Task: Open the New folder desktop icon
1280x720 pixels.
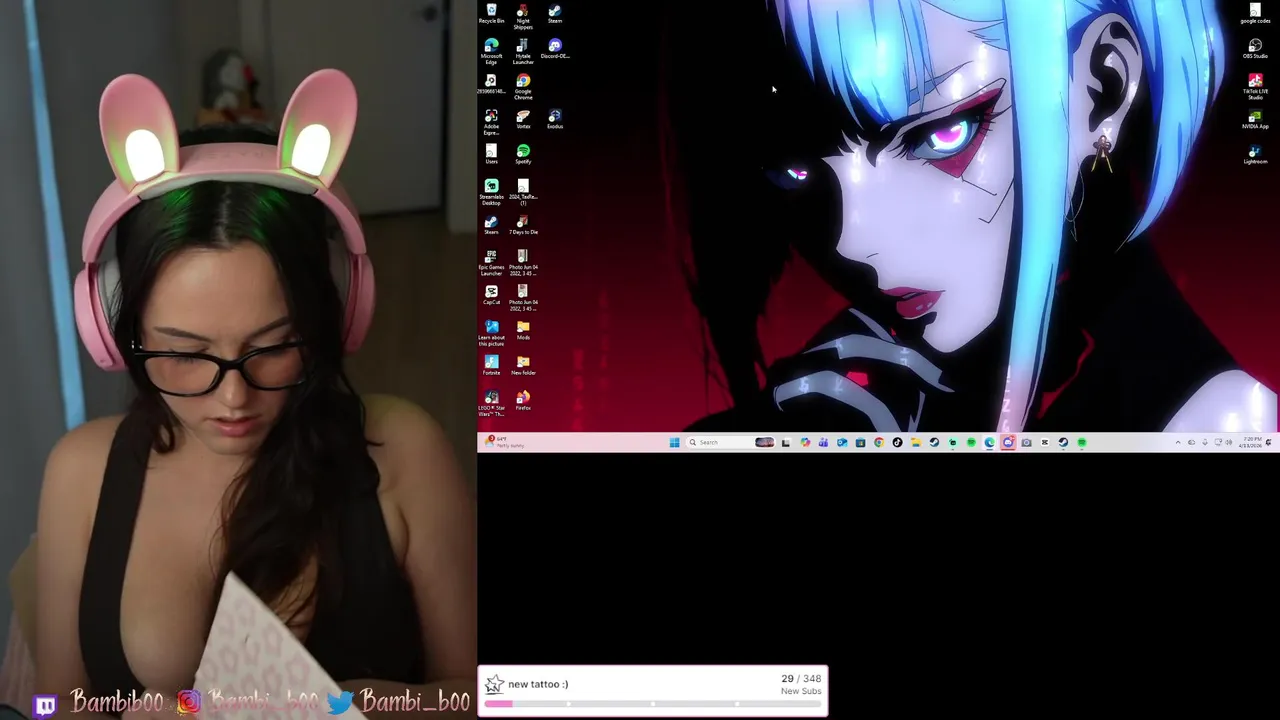Action: [x=523, y=364]
